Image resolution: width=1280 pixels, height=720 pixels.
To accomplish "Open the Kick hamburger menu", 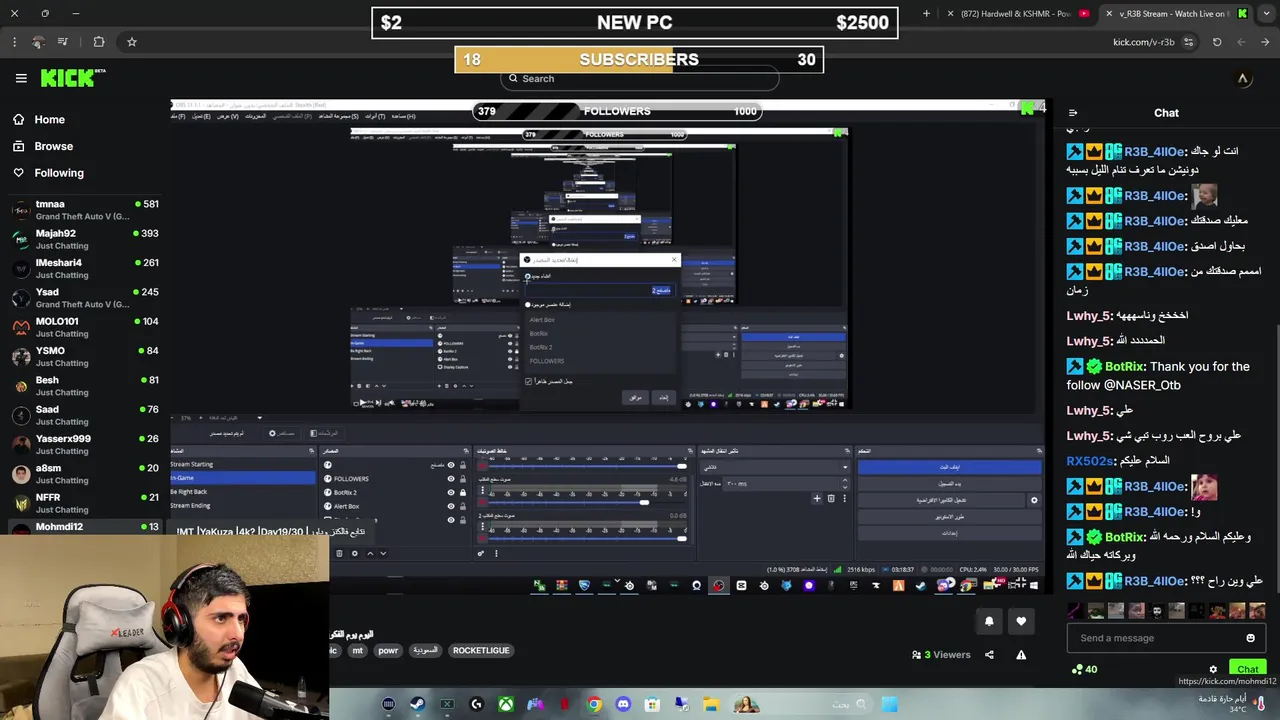I will [x=21, y=78].
